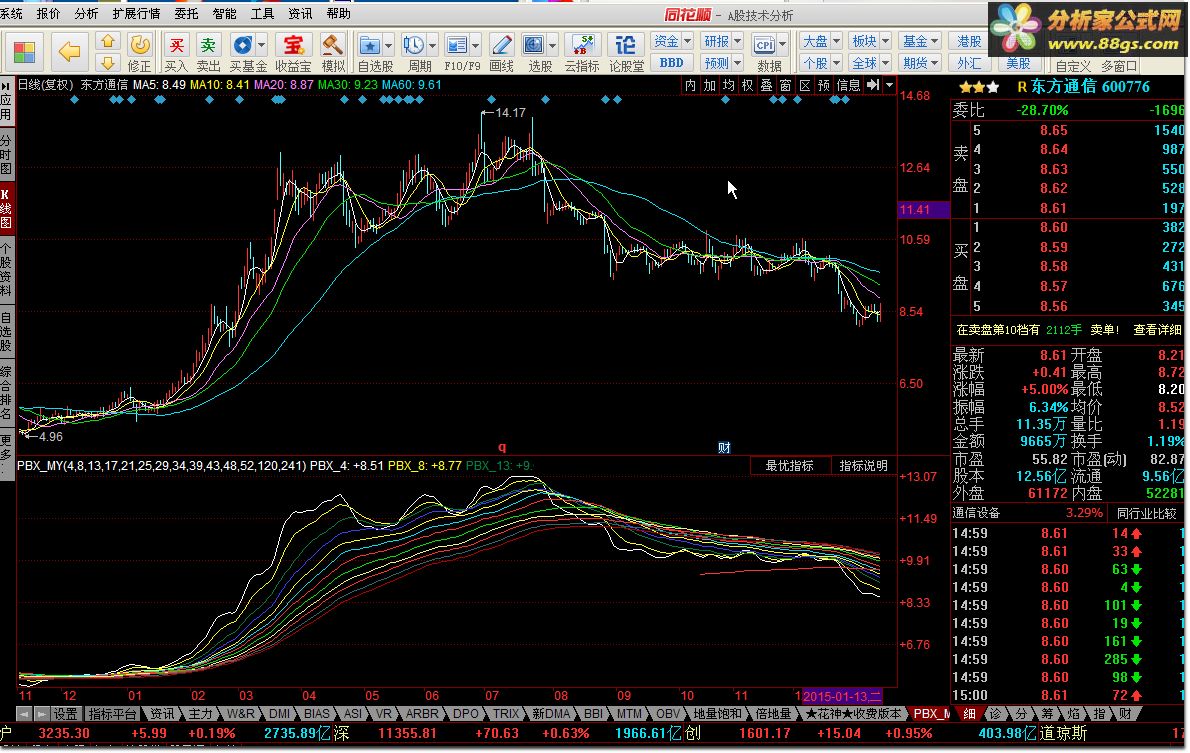
Task: Expand the chart header dropdown arrow
Action: 889,85
